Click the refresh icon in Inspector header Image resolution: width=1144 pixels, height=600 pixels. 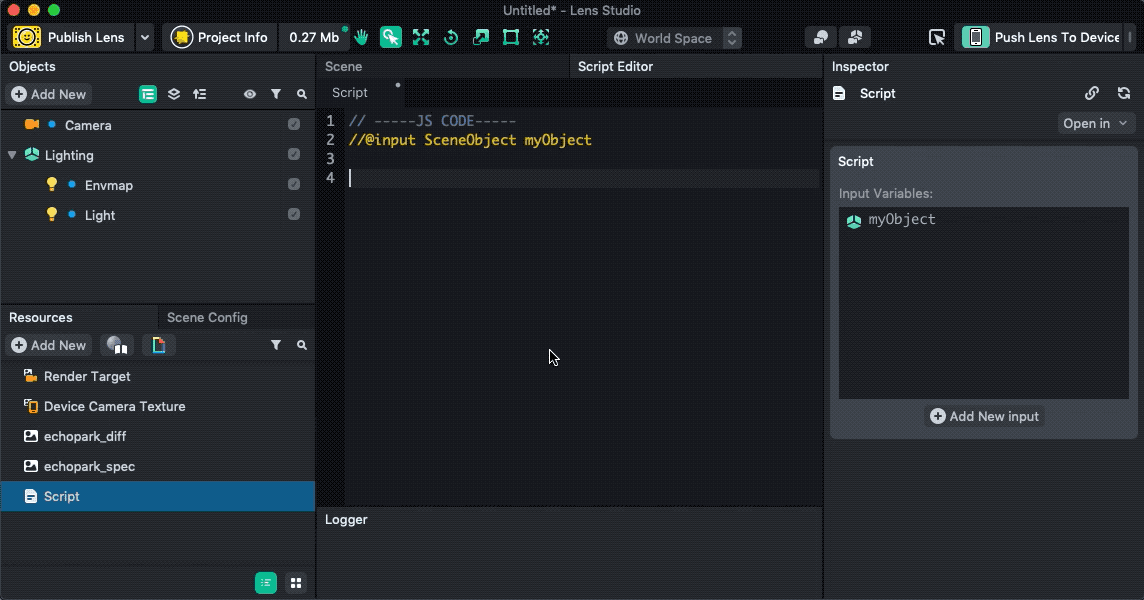point(1124,93)
